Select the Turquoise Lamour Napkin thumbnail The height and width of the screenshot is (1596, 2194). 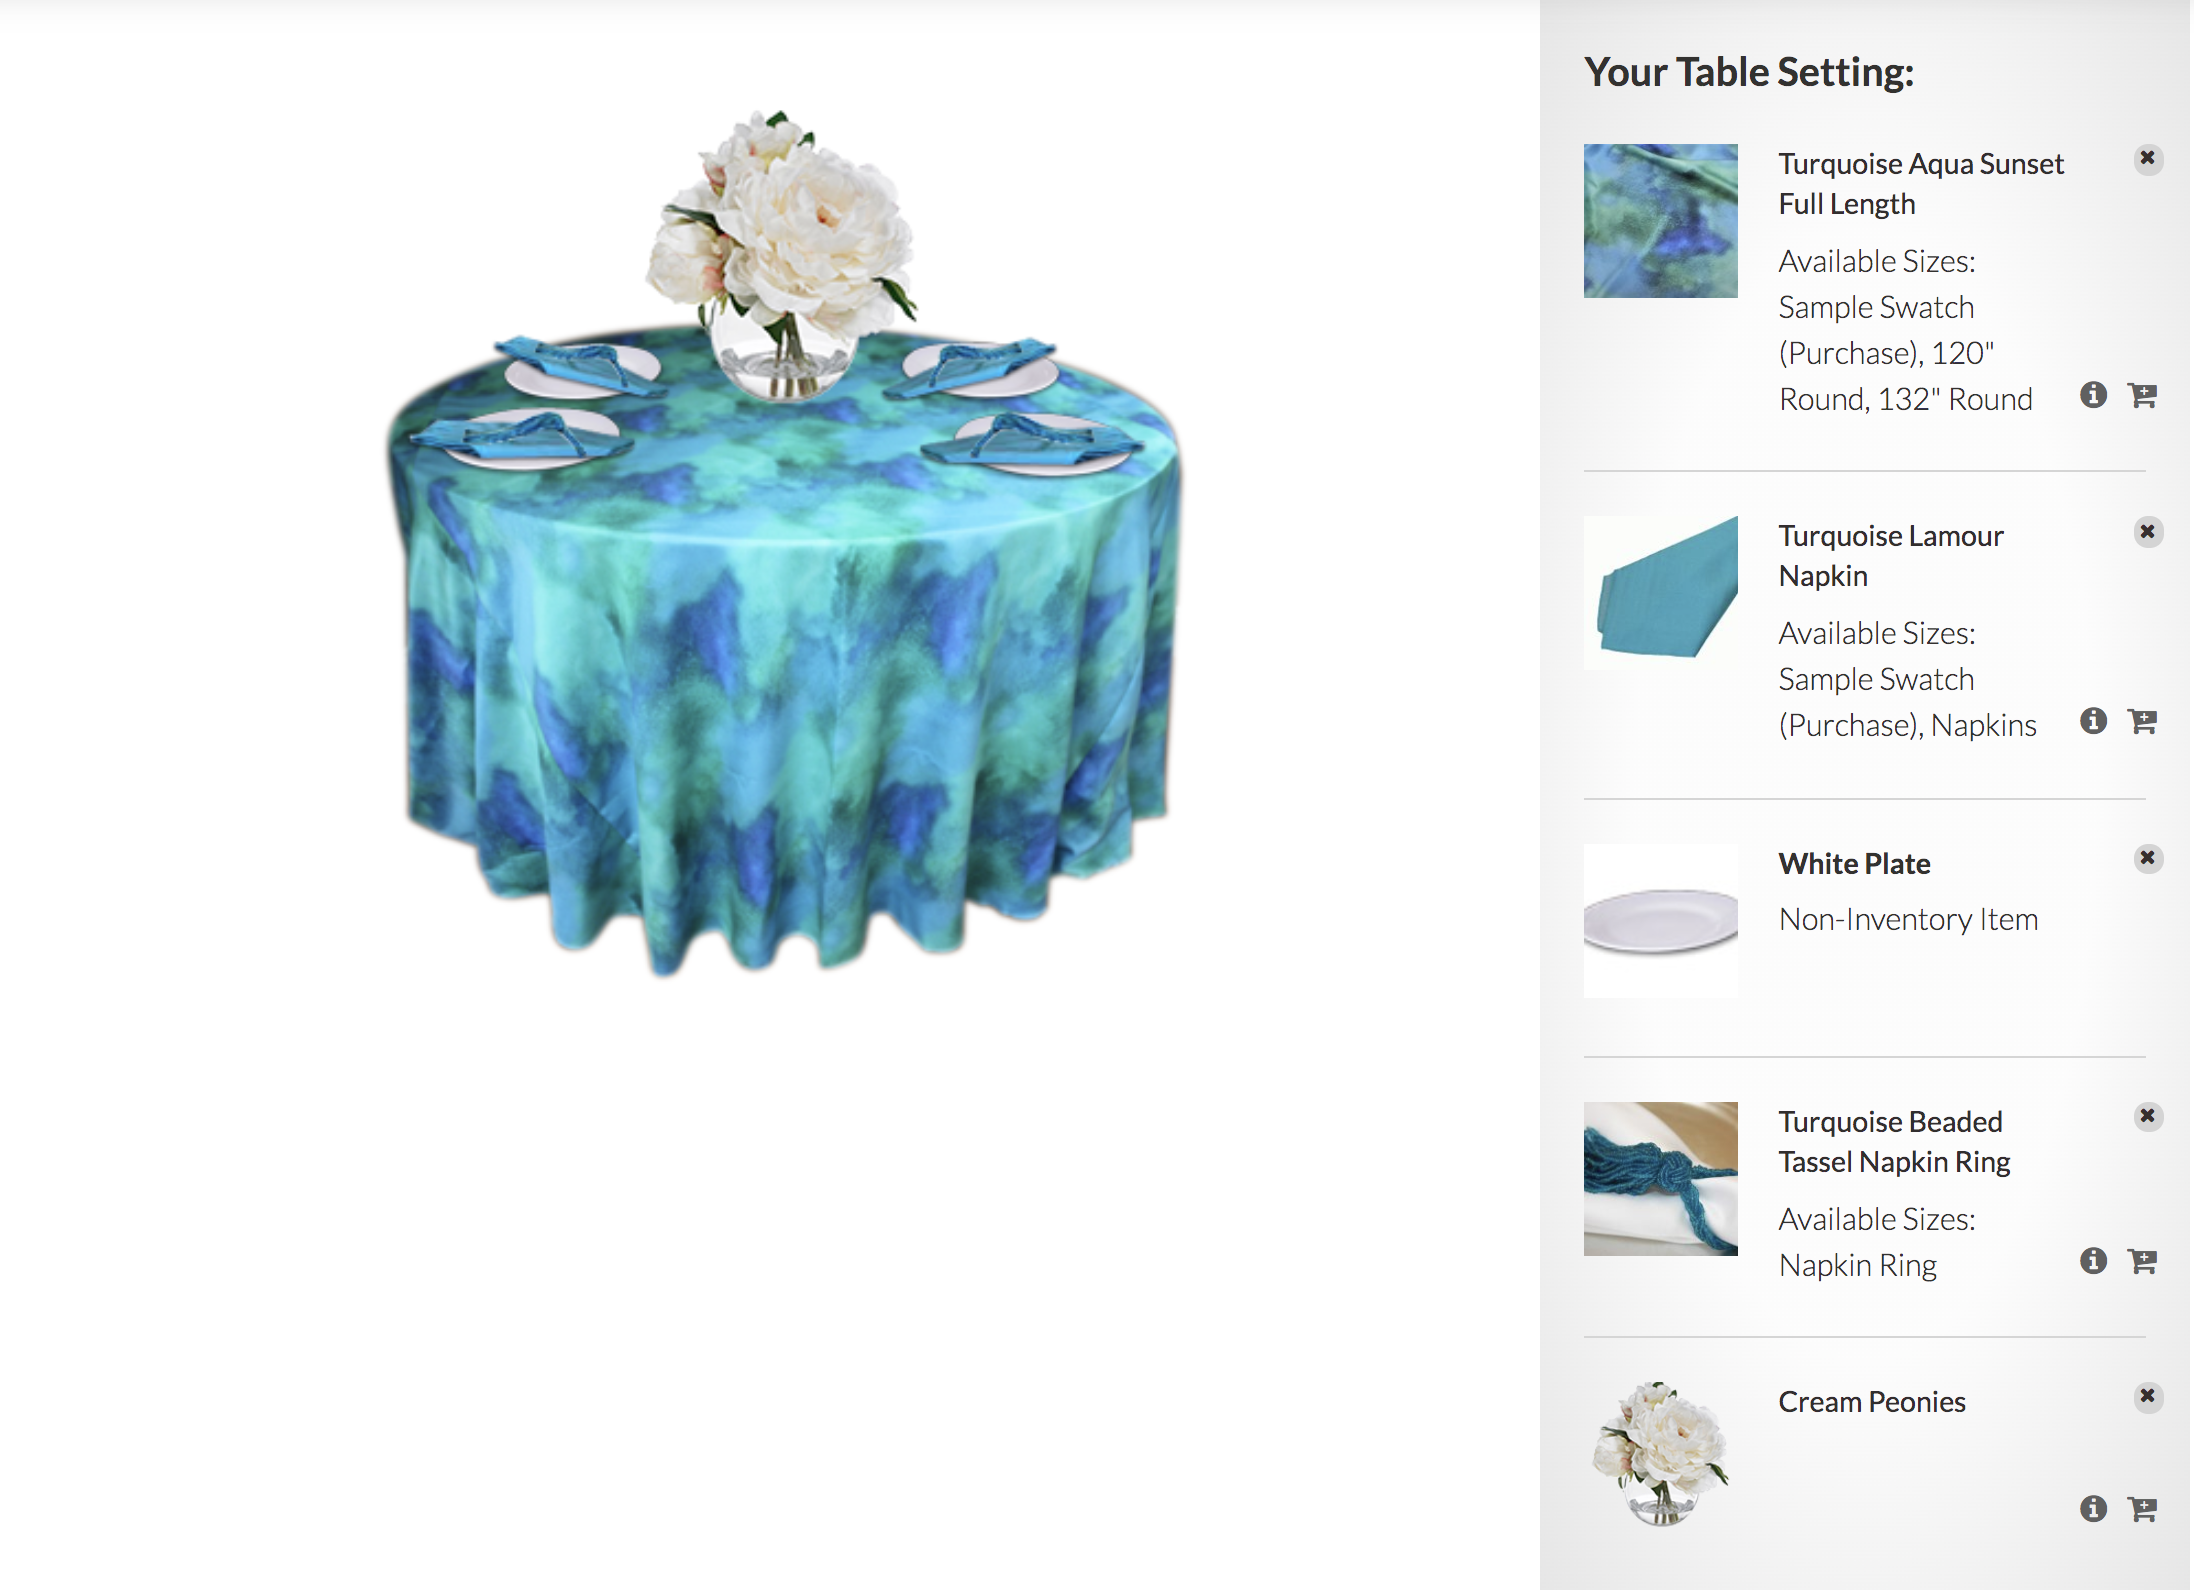[1660, 593]
